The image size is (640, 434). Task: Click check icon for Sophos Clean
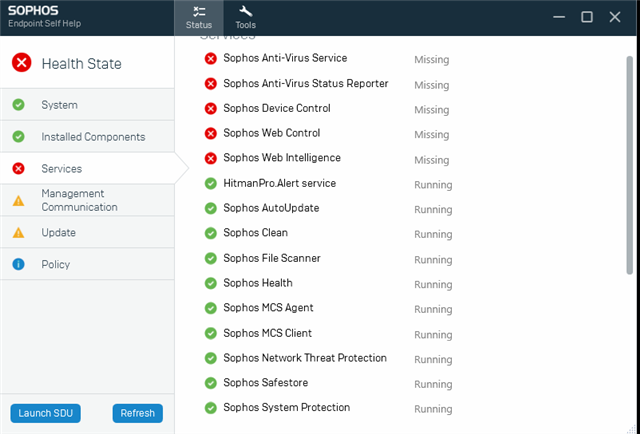click(x=211, y=234)
